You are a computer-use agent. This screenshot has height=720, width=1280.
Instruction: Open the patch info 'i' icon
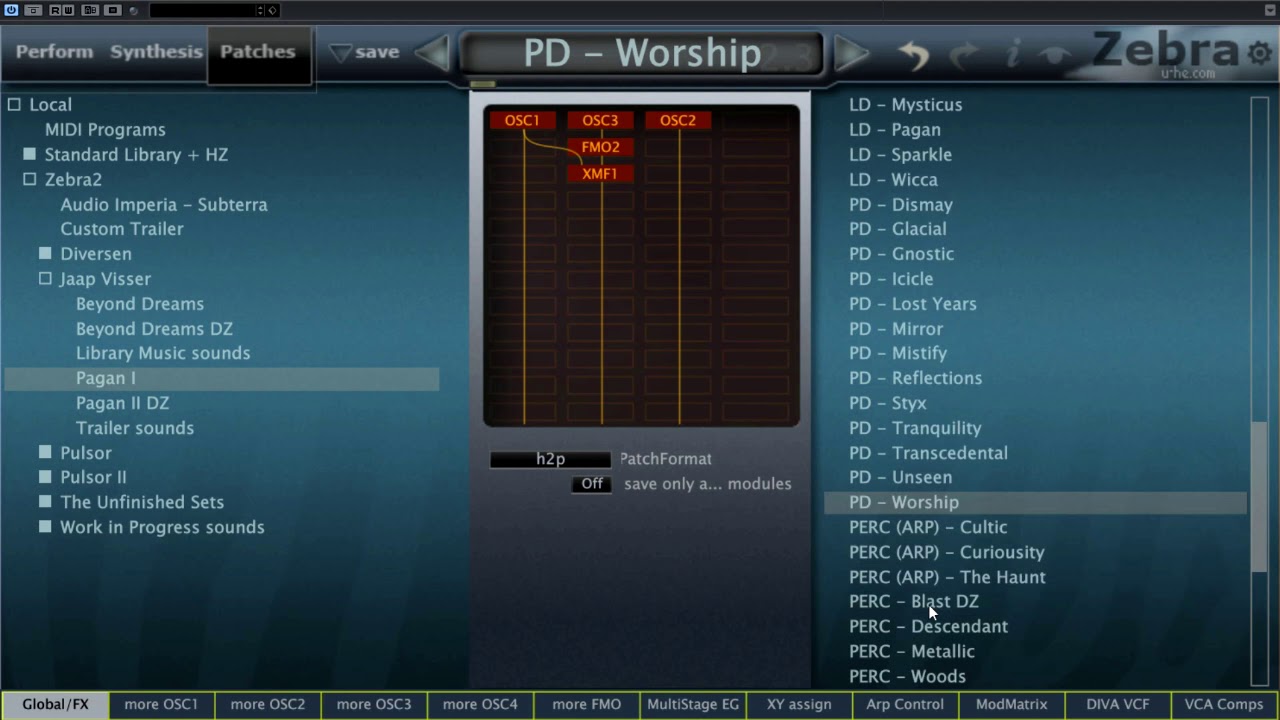click(1012, 54)
